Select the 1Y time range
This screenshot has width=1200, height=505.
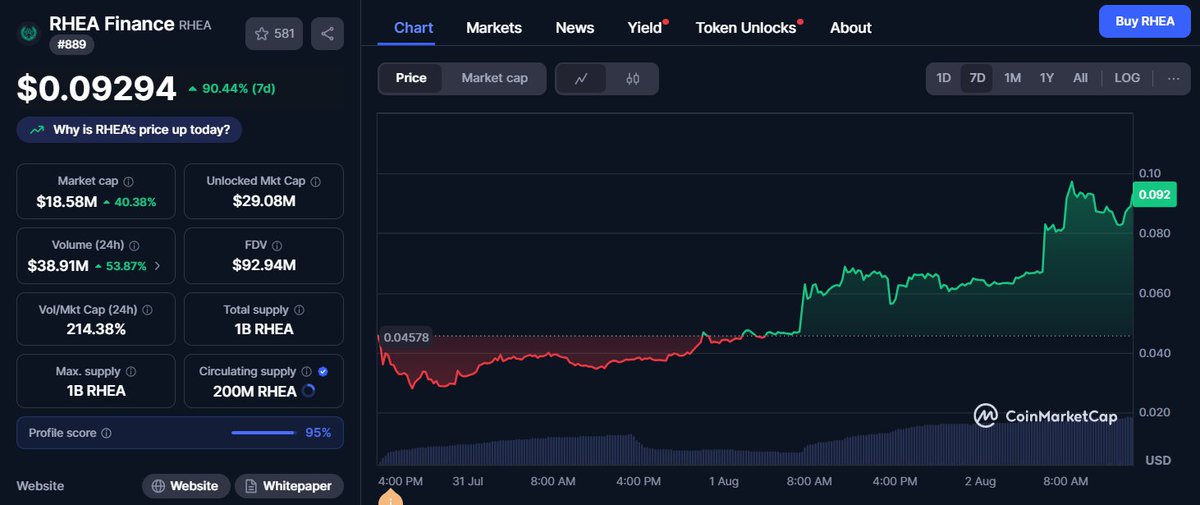coord(1047,78)
